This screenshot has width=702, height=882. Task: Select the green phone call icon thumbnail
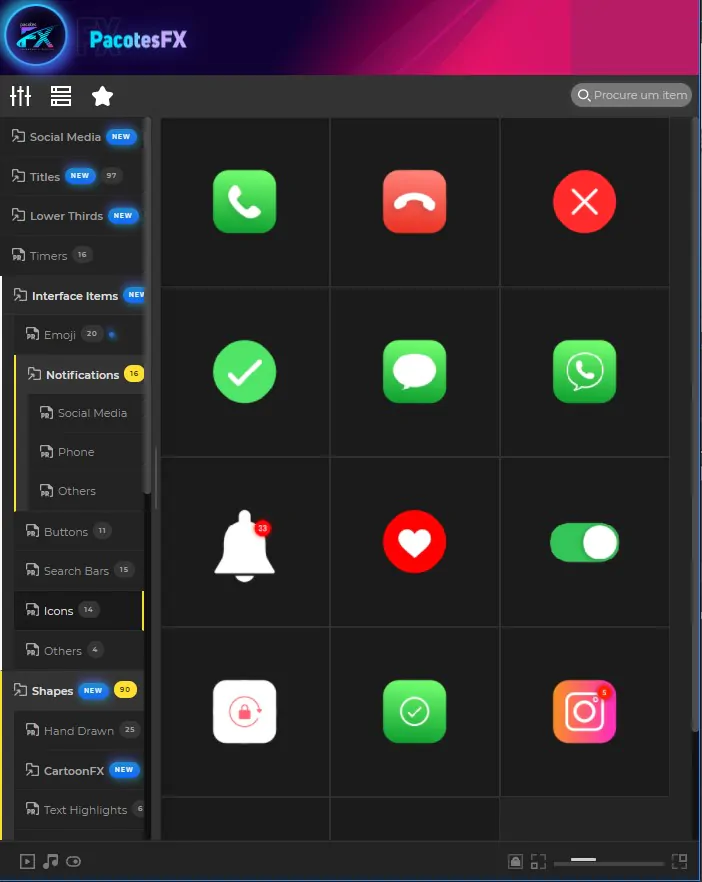point(244,202)
